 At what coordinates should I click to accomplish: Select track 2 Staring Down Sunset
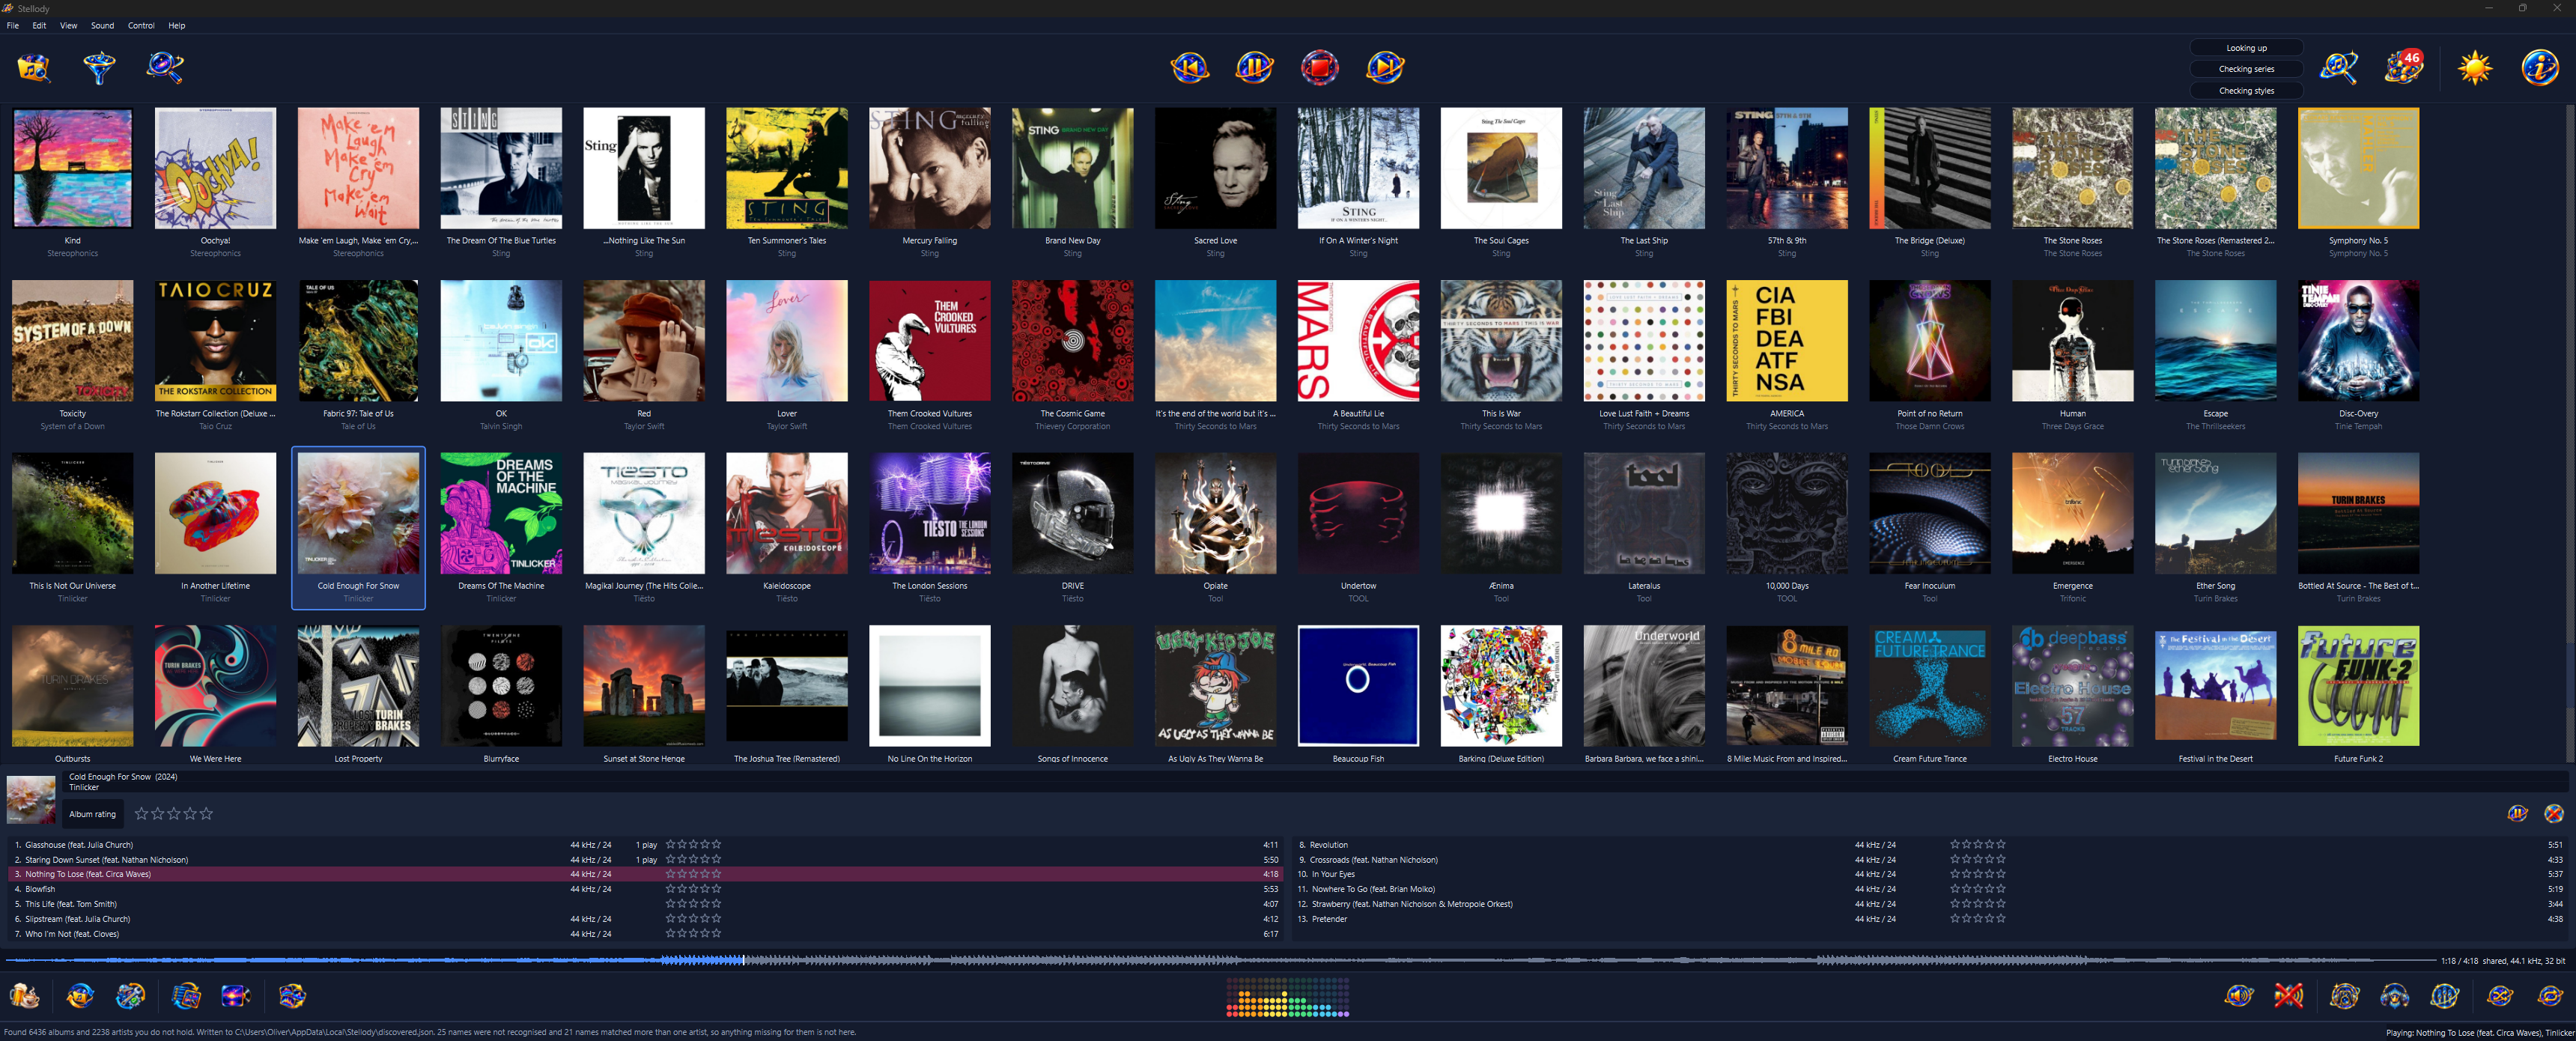(x=644, y=860)
